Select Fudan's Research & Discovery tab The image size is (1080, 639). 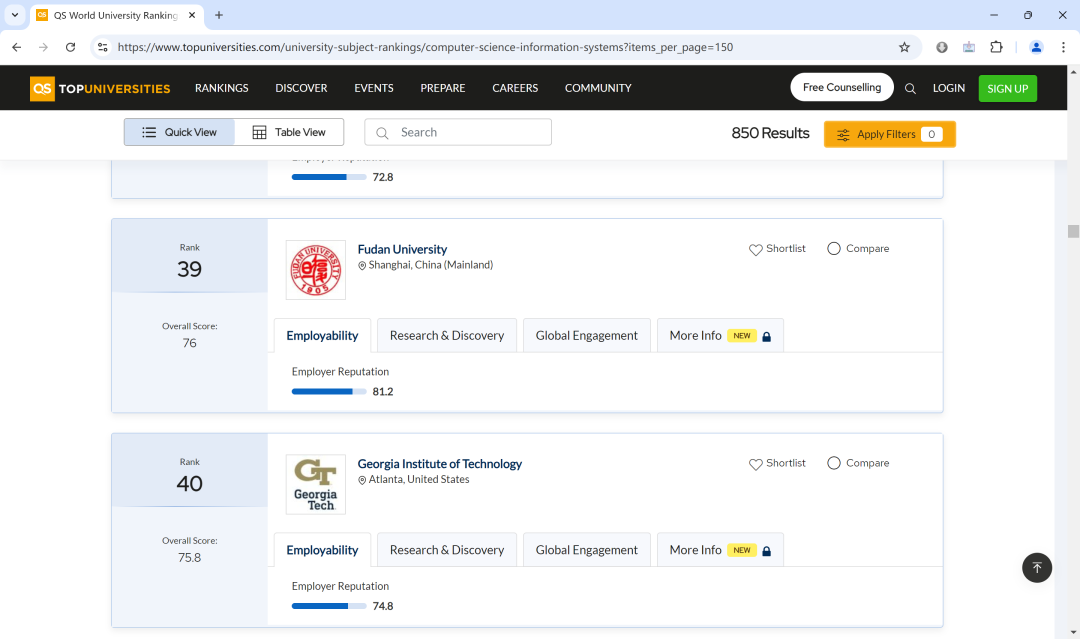pyautogui.click(x=446, y=336)
